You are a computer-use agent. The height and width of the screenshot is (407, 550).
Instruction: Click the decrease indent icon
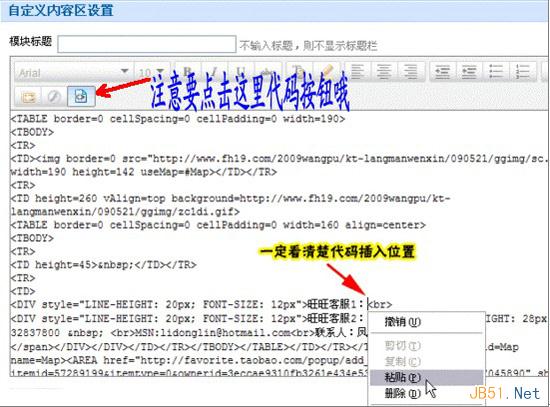(443, 72)
